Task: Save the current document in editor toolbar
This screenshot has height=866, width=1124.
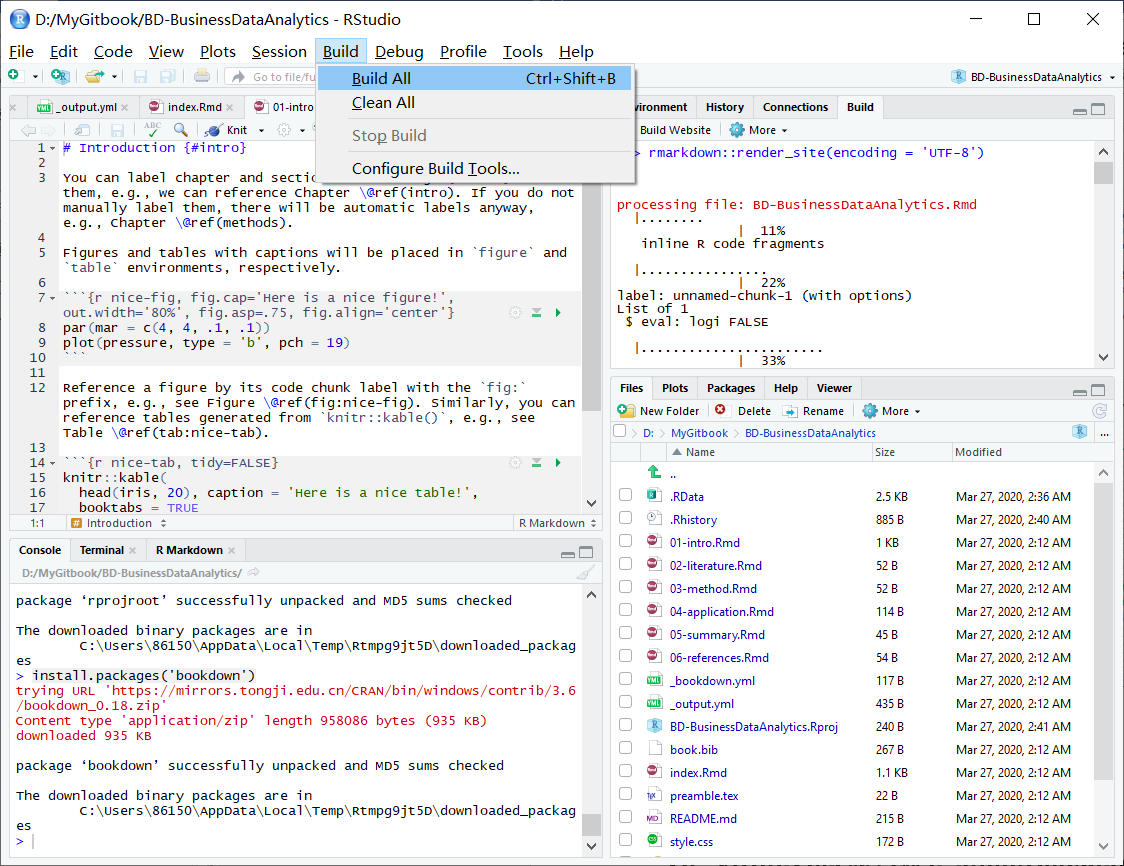Action: (118, 130)
